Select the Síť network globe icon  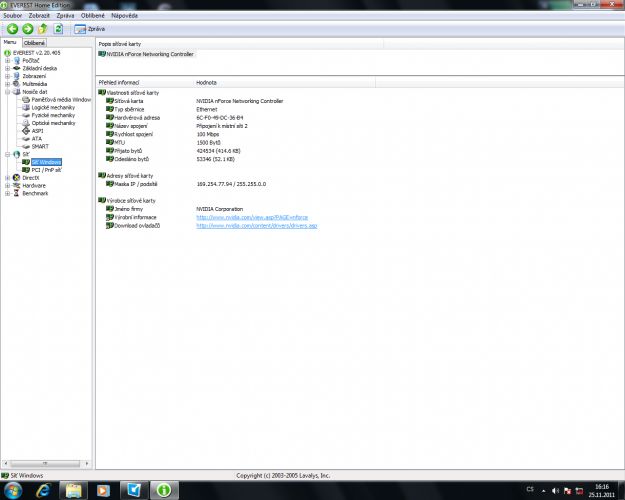pyautogui.click(x=17, y=154)
